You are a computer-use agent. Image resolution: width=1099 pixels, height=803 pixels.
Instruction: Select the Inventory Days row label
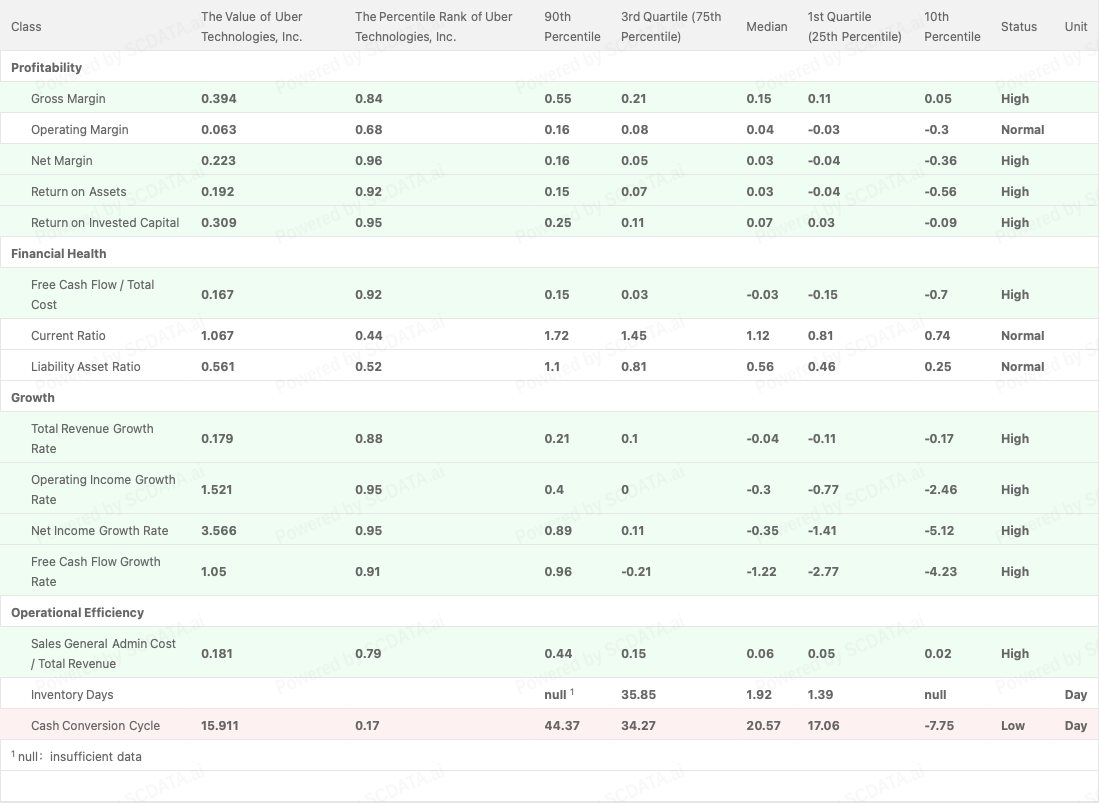[72, 695]
